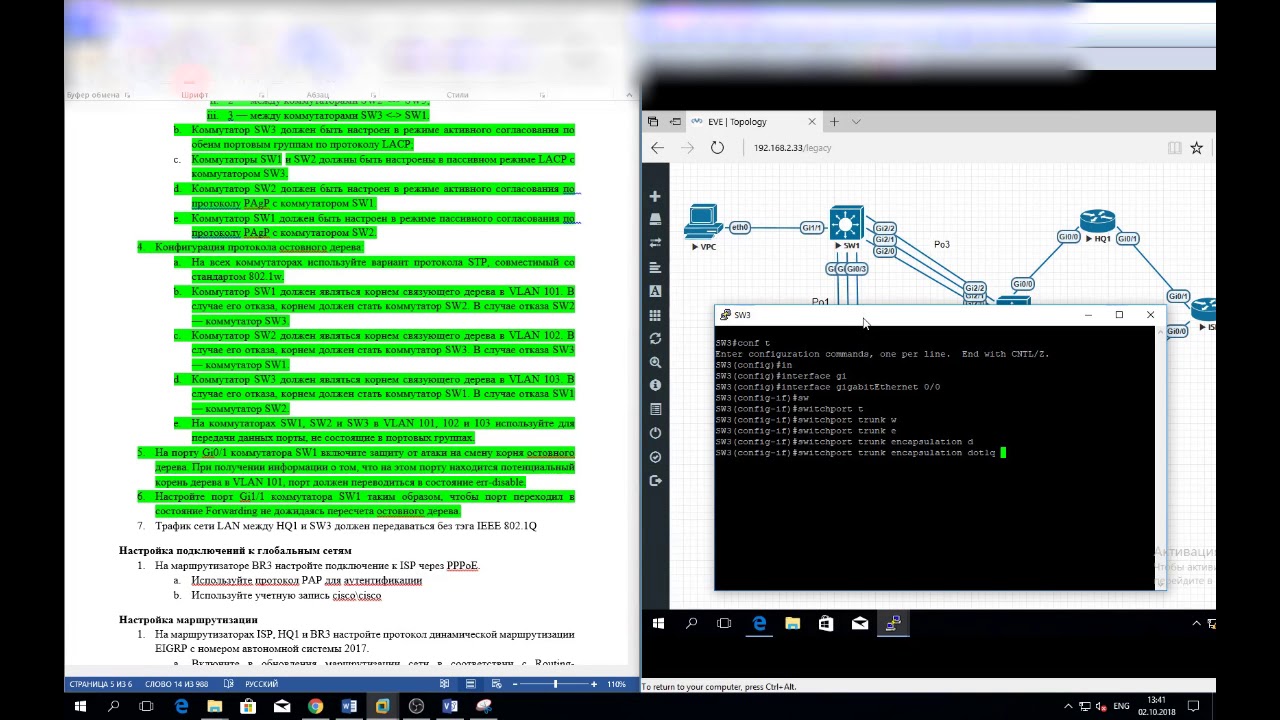Click the 'eth0' port label near VPC
The height and width of the screenshot is (720, 1280).
pyautogui.click(x=740, y=228)
